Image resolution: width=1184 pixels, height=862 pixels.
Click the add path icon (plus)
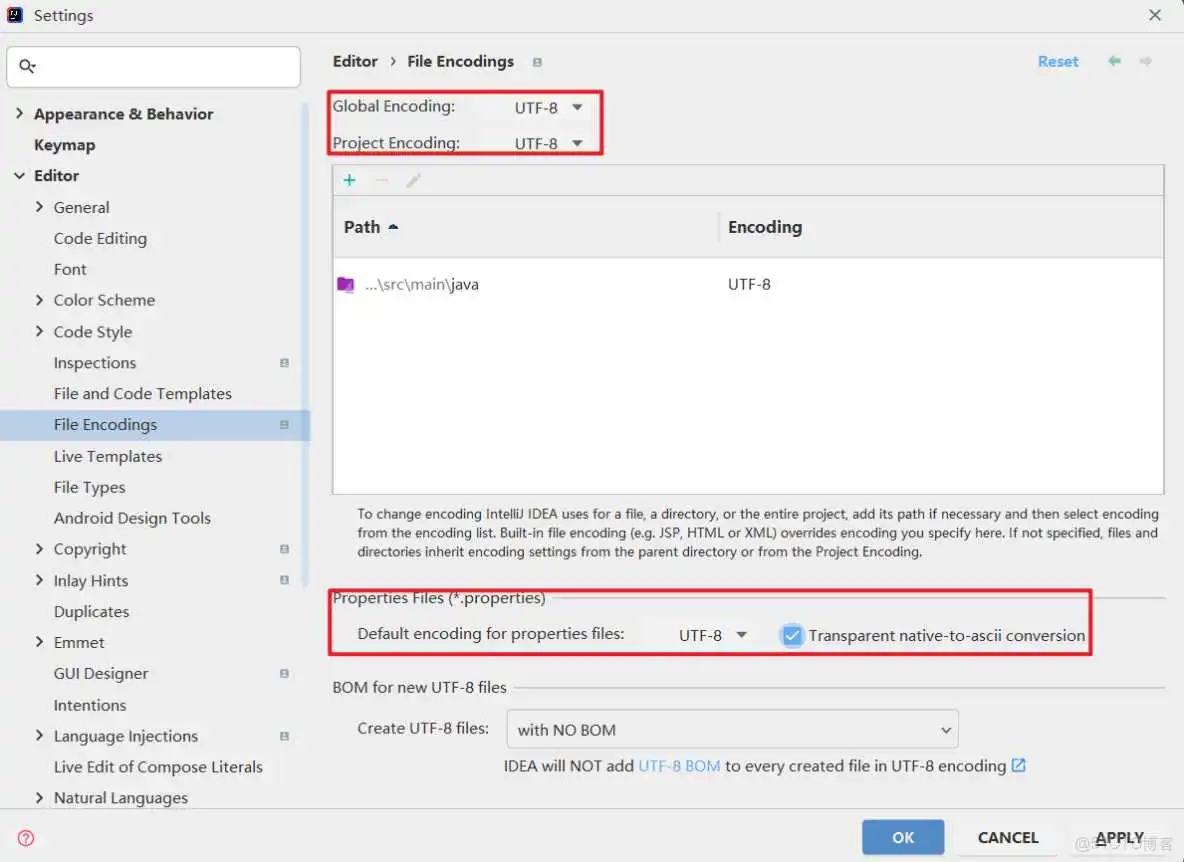(349, 180)
